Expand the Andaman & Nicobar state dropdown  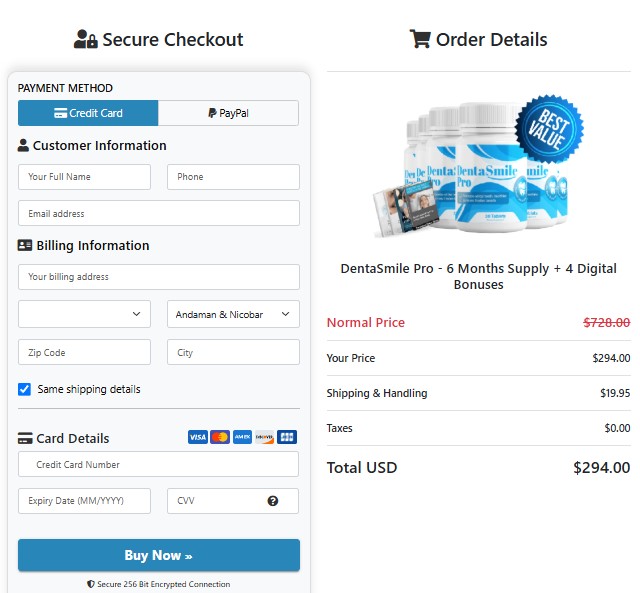pyautogui.click(x=233, y=314)
